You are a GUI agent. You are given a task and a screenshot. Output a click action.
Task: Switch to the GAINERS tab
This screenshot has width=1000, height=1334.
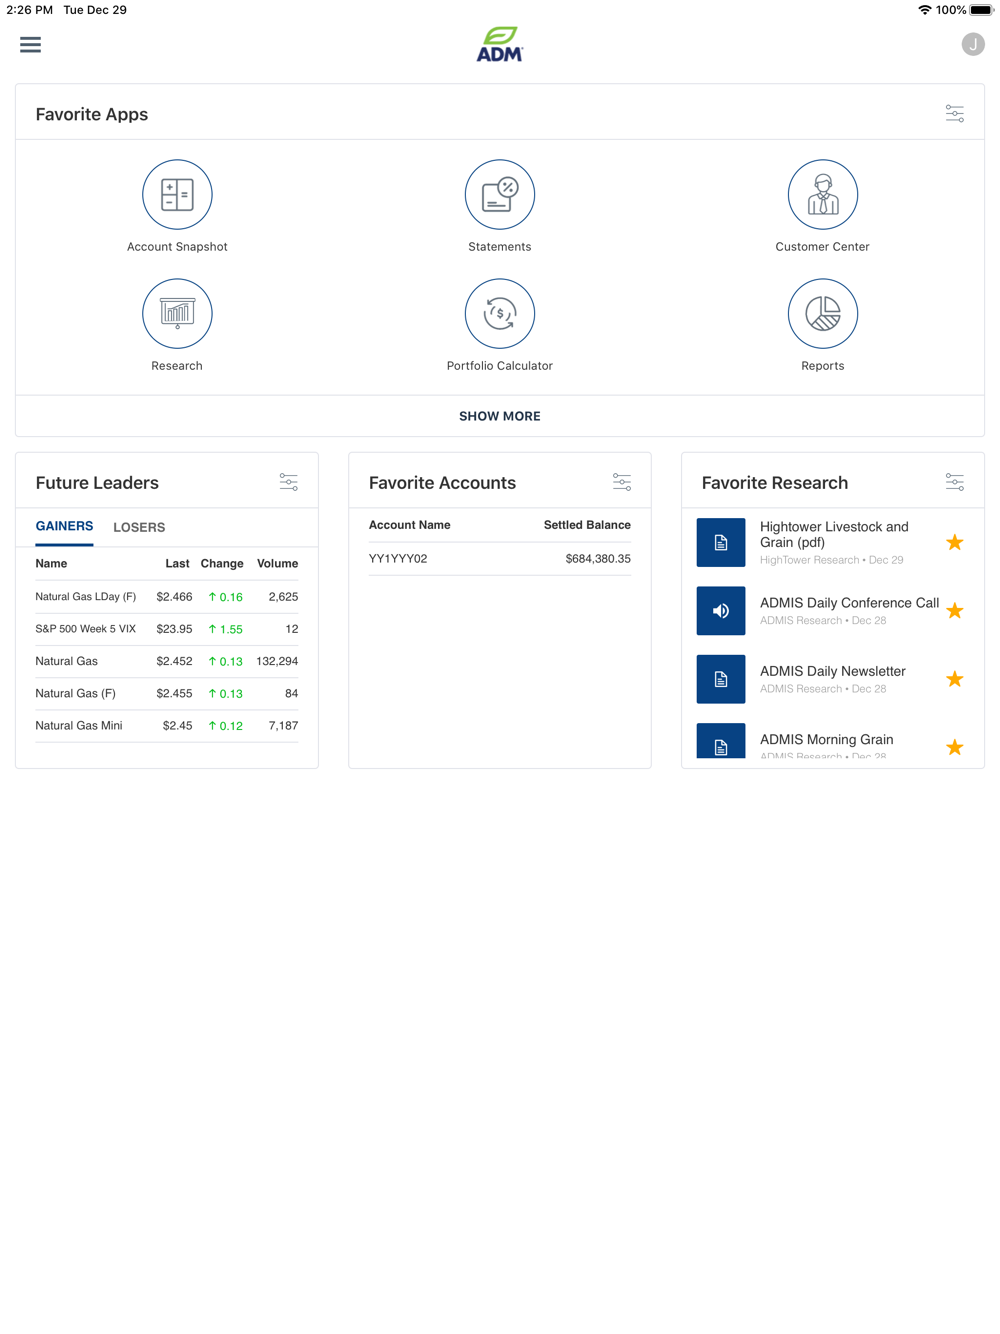click(x=64, y=526)
